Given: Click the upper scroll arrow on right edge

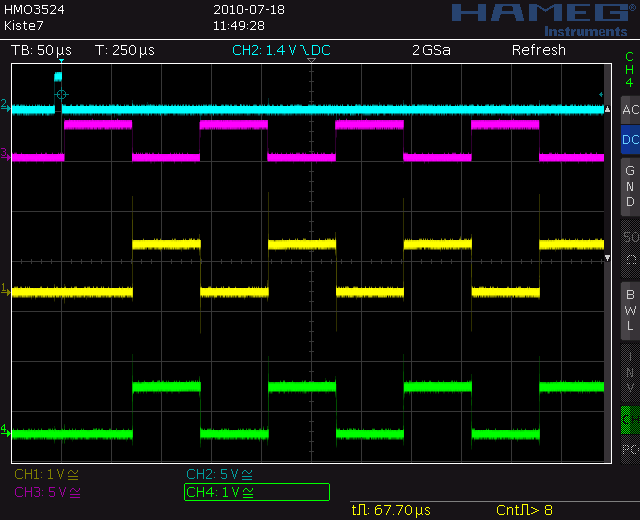Looking at the screenshot, I should click(607, 109).
